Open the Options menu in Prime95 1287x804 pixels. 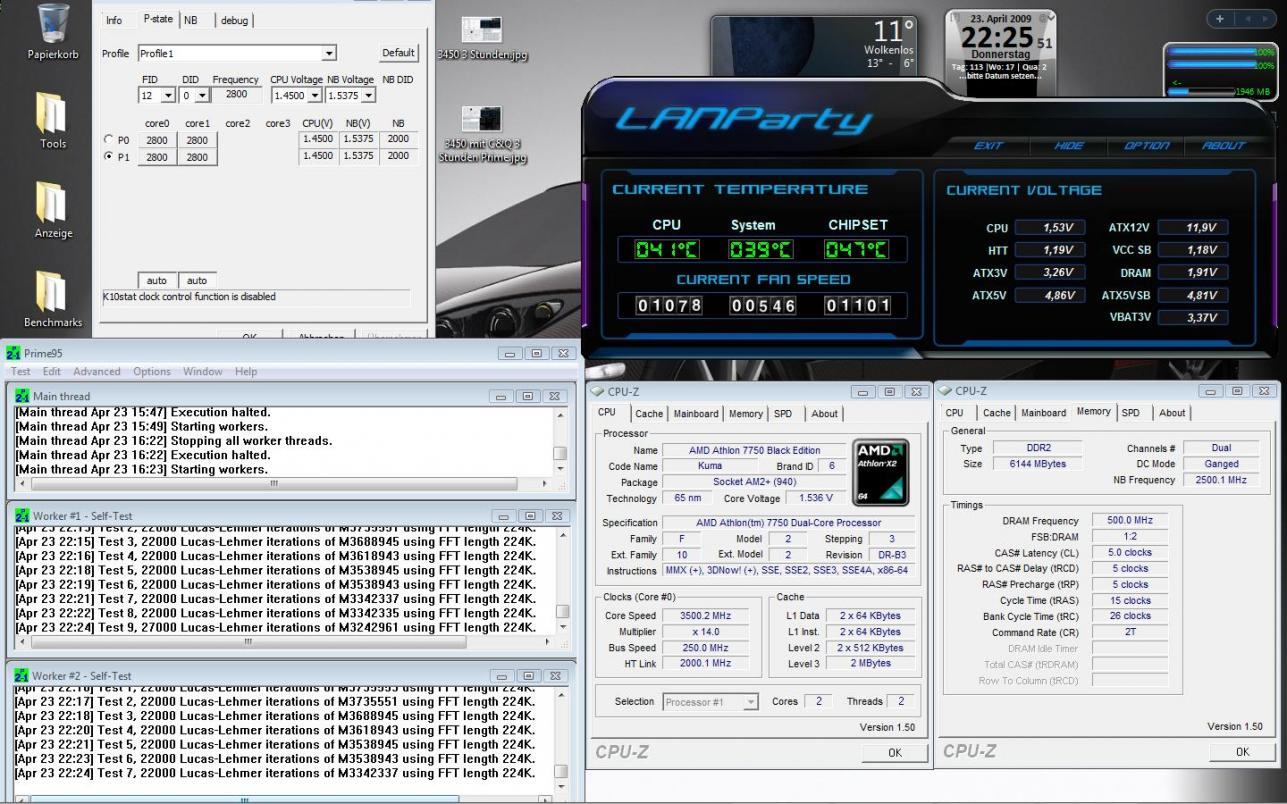(152, 371)
